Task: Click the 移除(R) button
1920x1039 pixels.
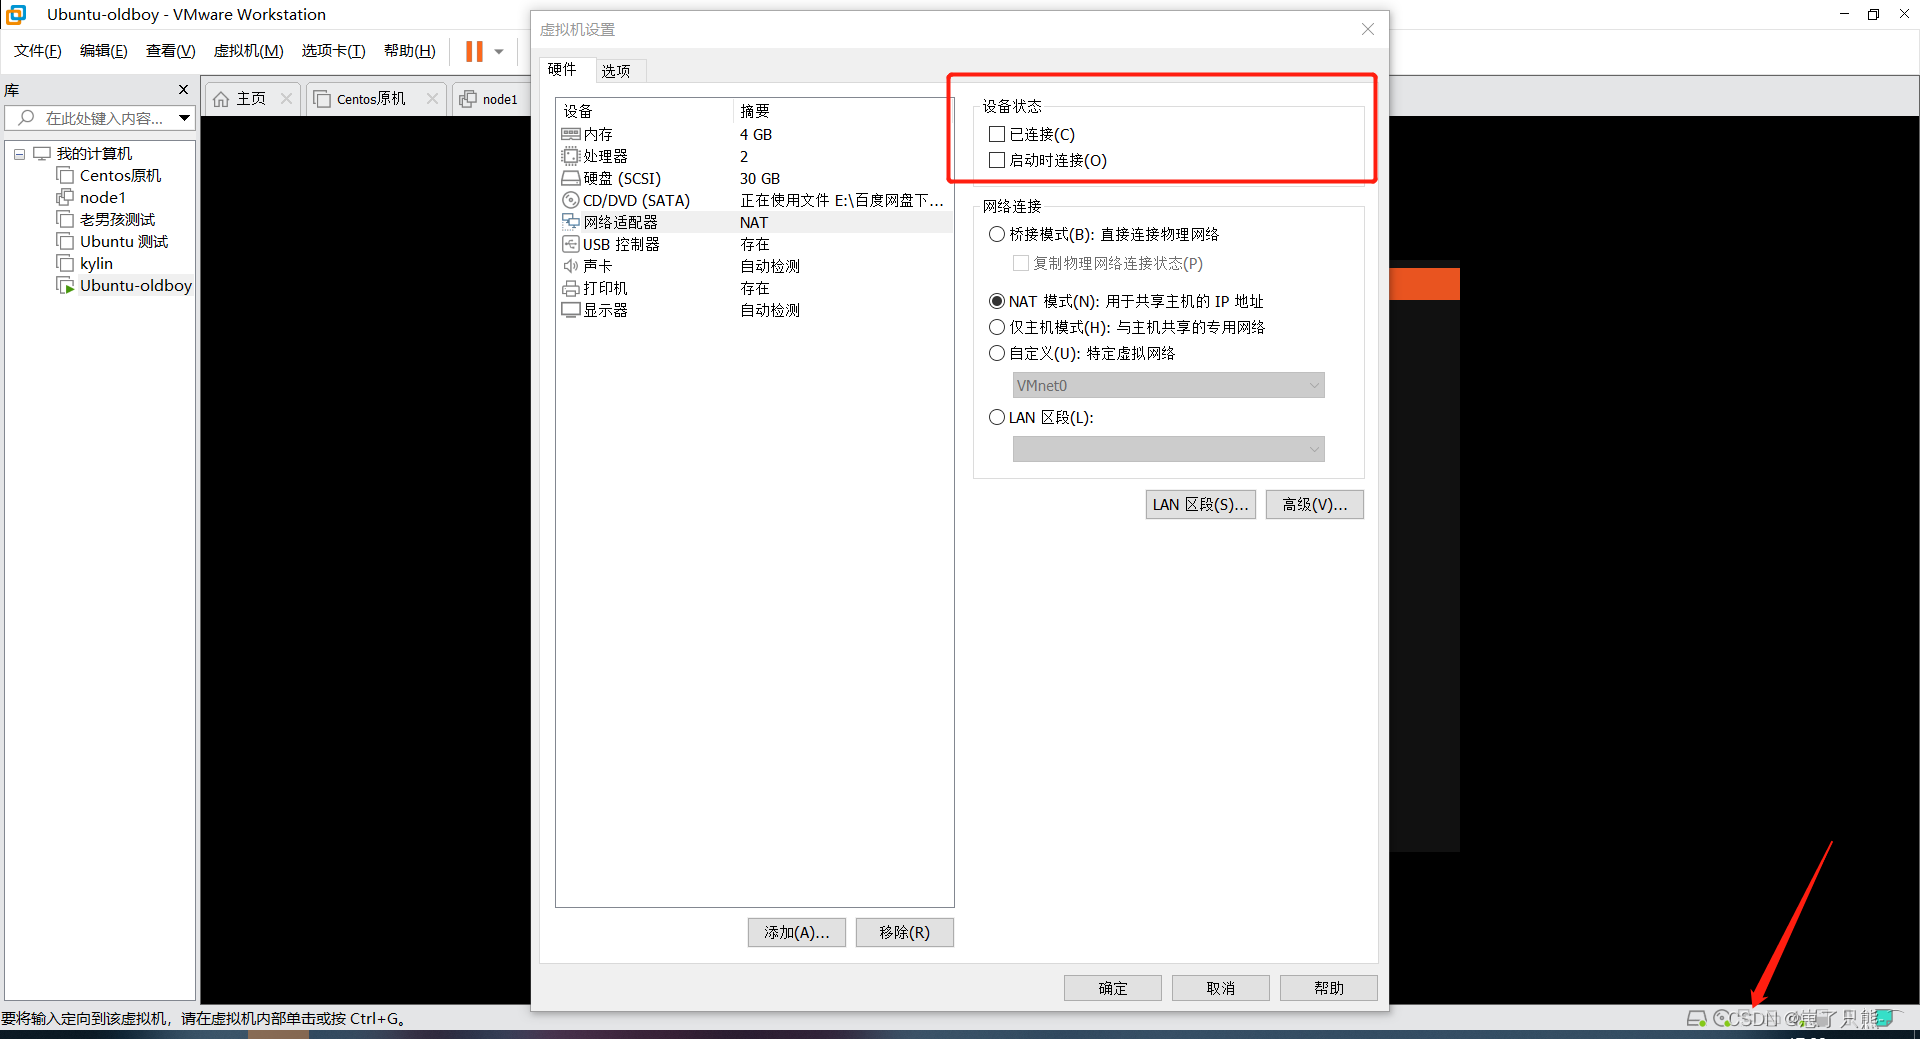Action: 905,932
